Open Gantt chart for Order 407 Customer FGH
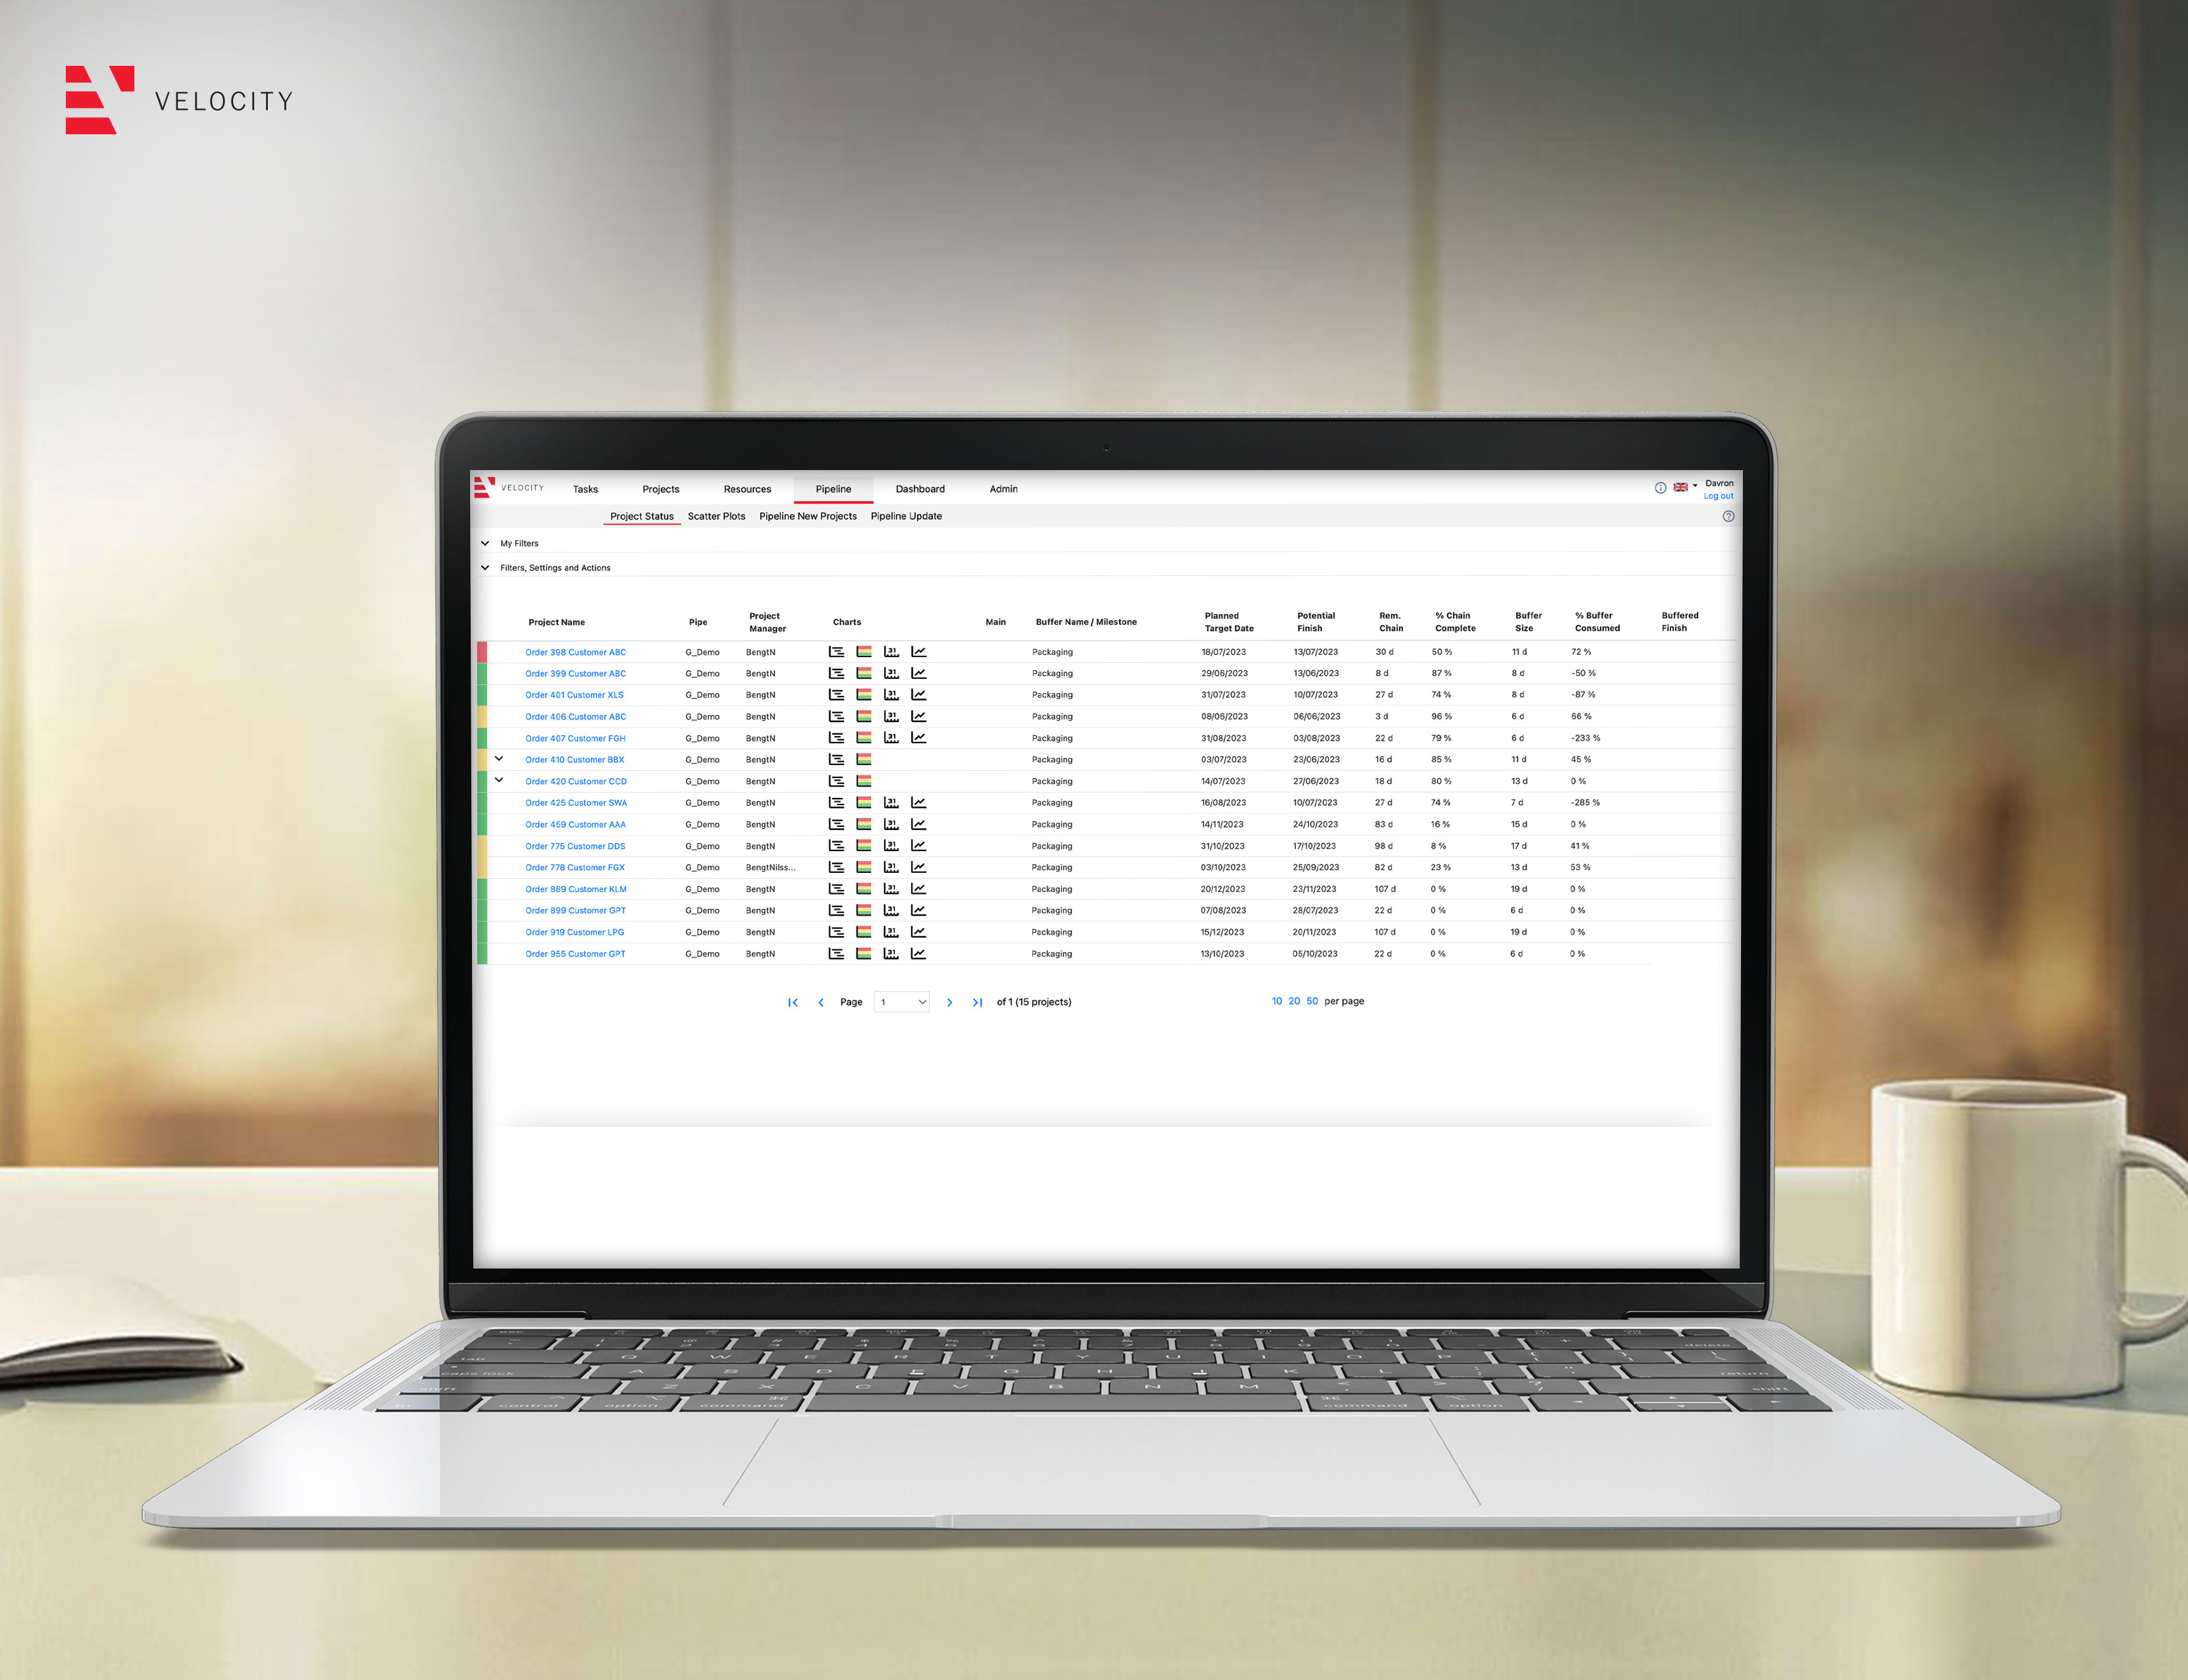The height and width of the screenshot is (1680, 2188). point(836,738)
